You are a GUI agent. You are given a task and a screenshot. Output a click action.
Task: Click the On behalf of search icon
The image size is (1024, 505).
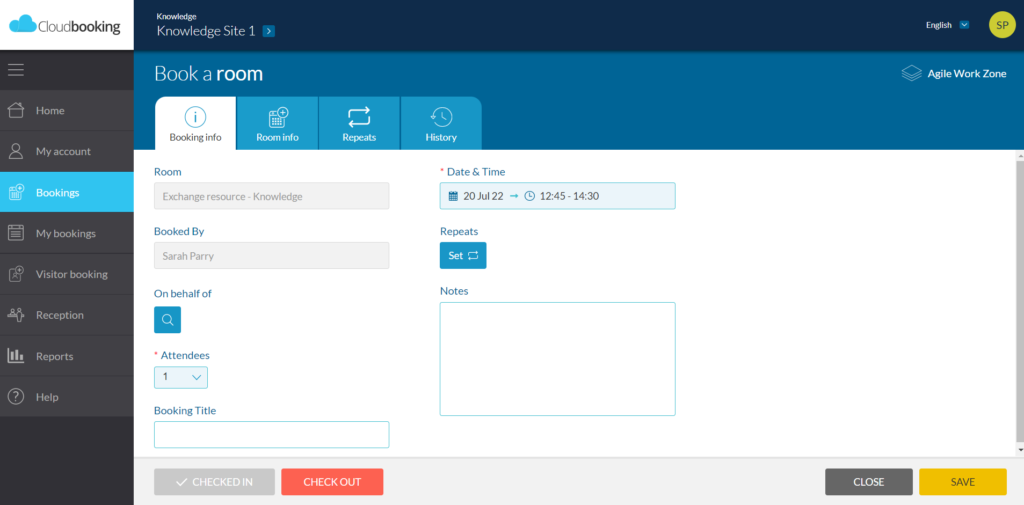(x=167, y=320)
